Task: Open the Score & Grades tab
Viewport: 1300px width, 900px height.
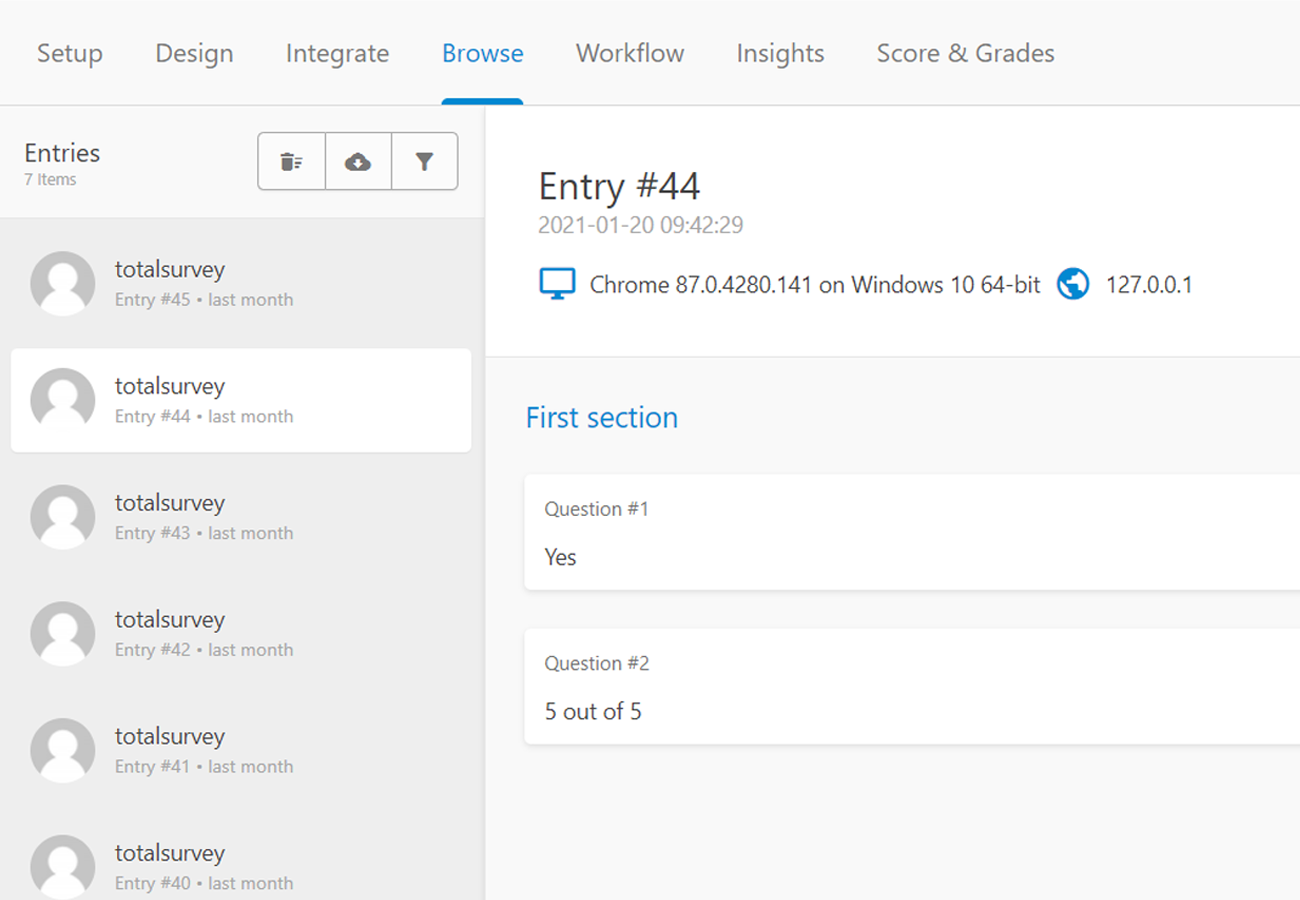Action: pos(965,53)
